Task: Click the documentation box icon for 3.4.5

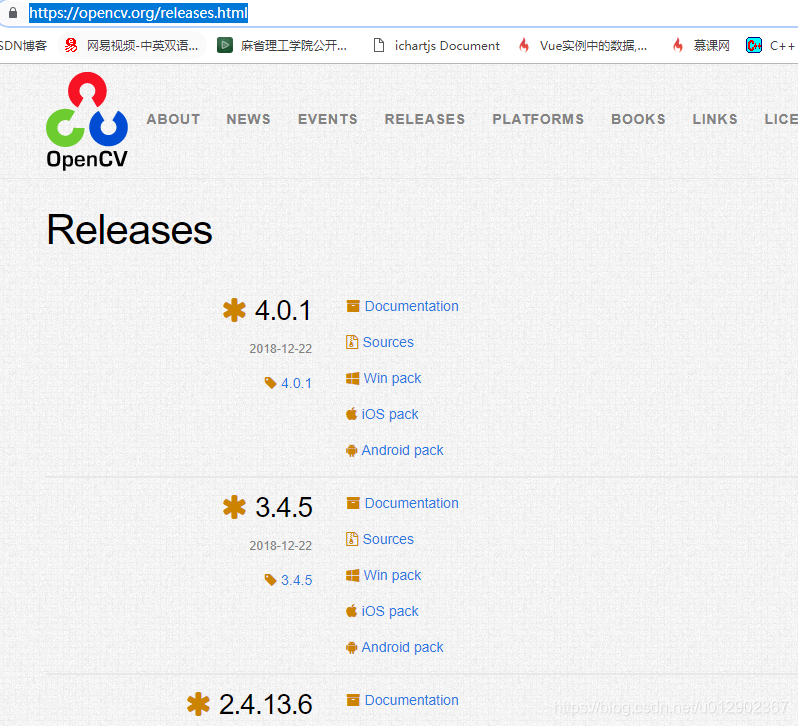Action: [353, 503]
